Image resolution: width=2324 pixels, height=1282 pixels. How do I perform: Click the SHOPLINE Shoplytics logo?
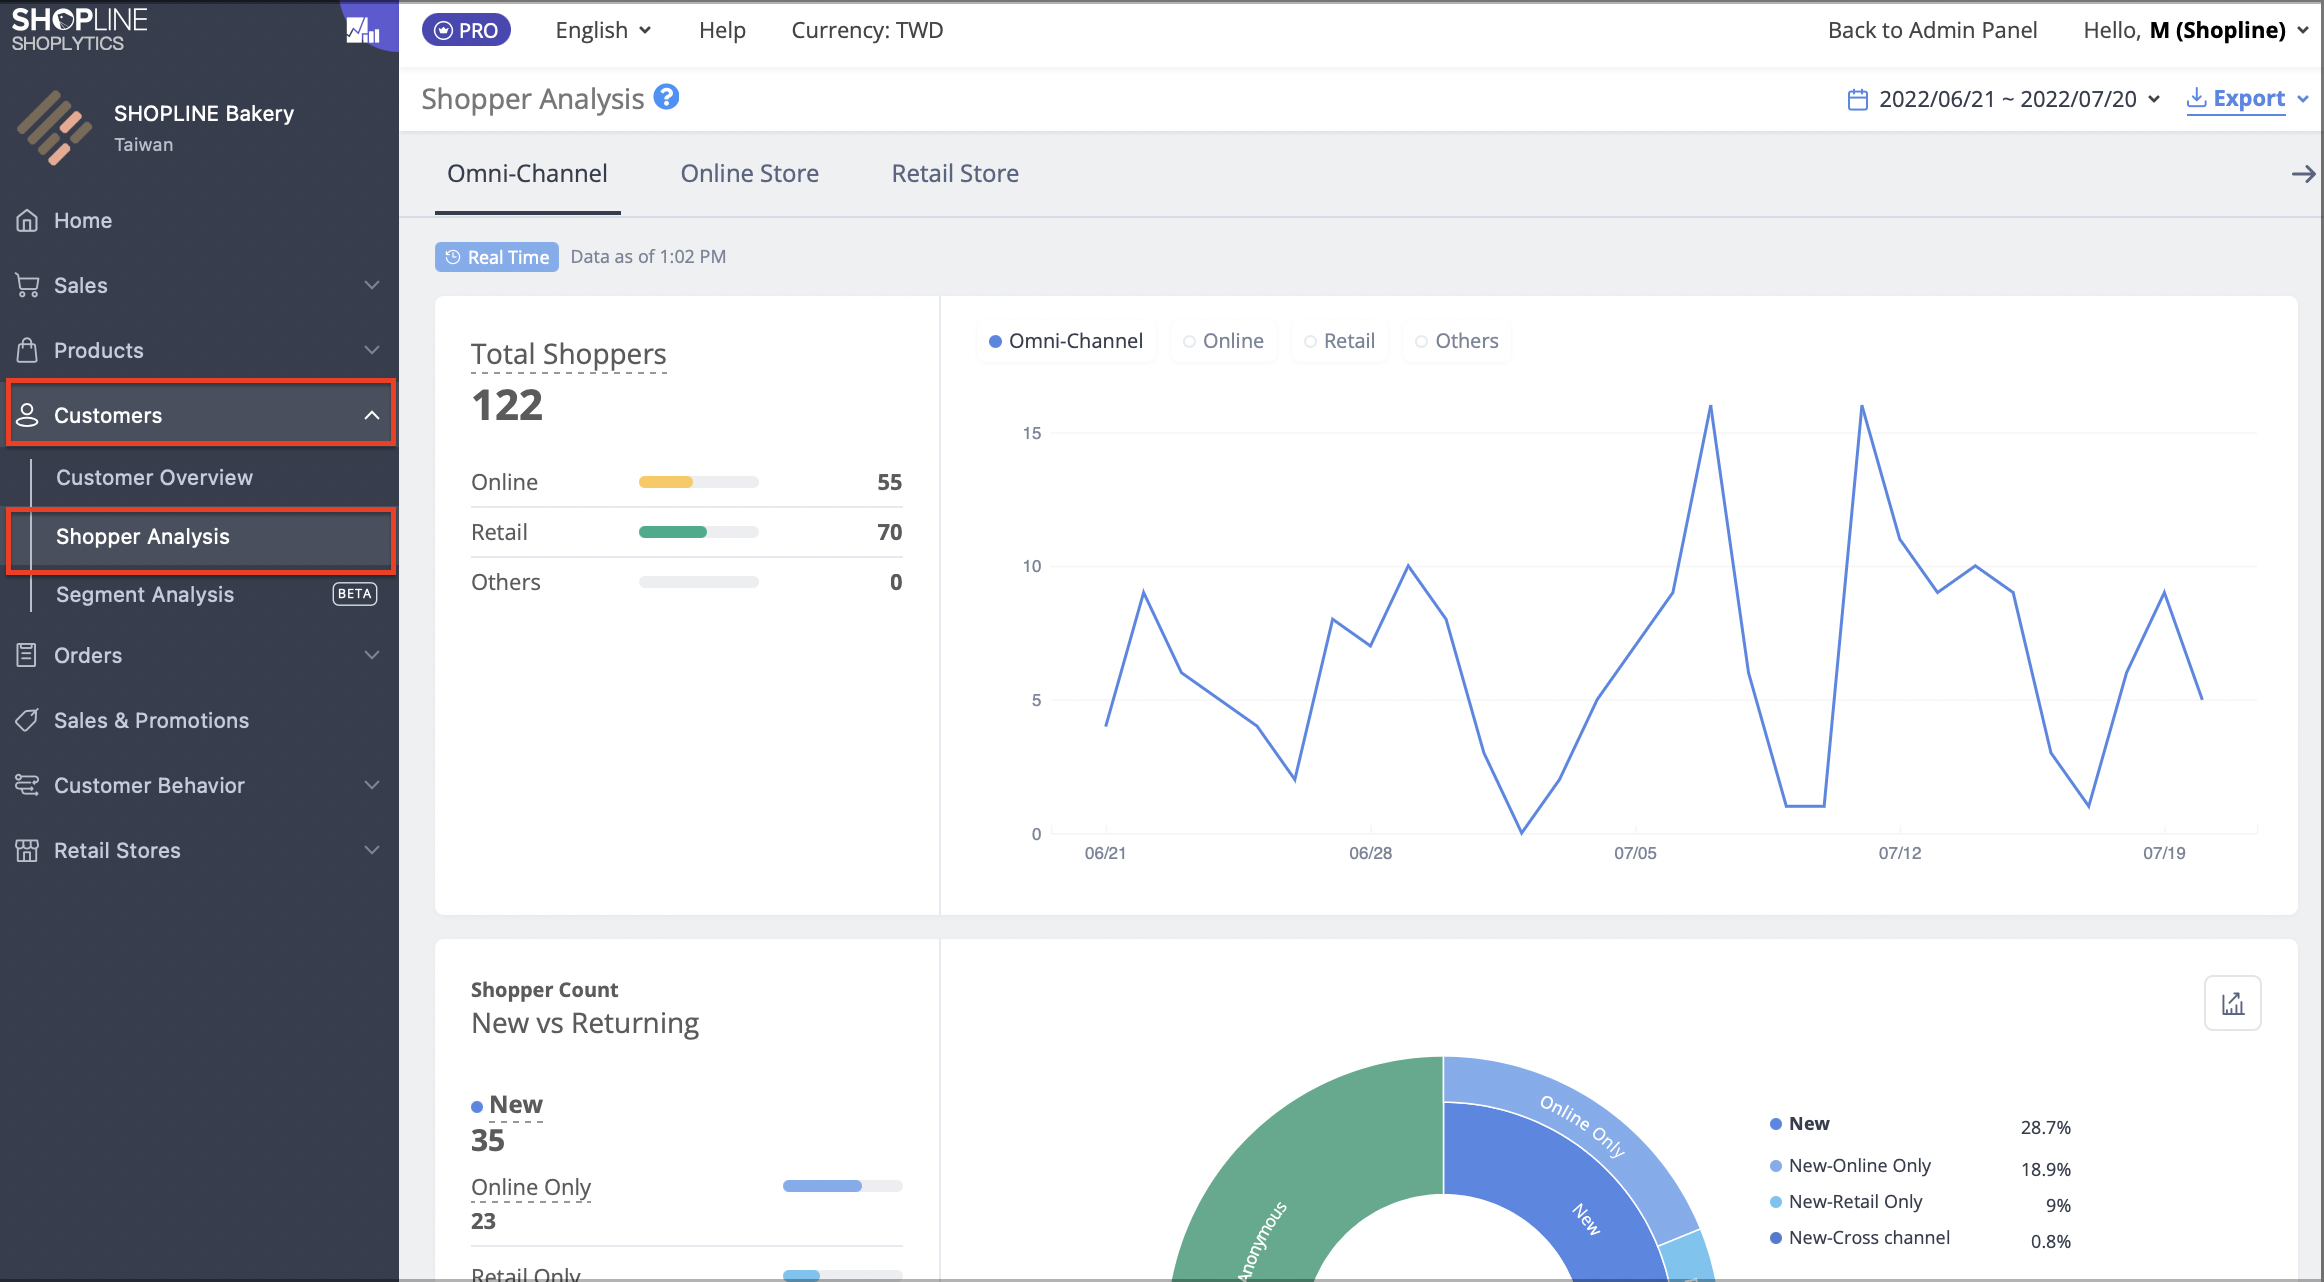click(x=80, y=30)
